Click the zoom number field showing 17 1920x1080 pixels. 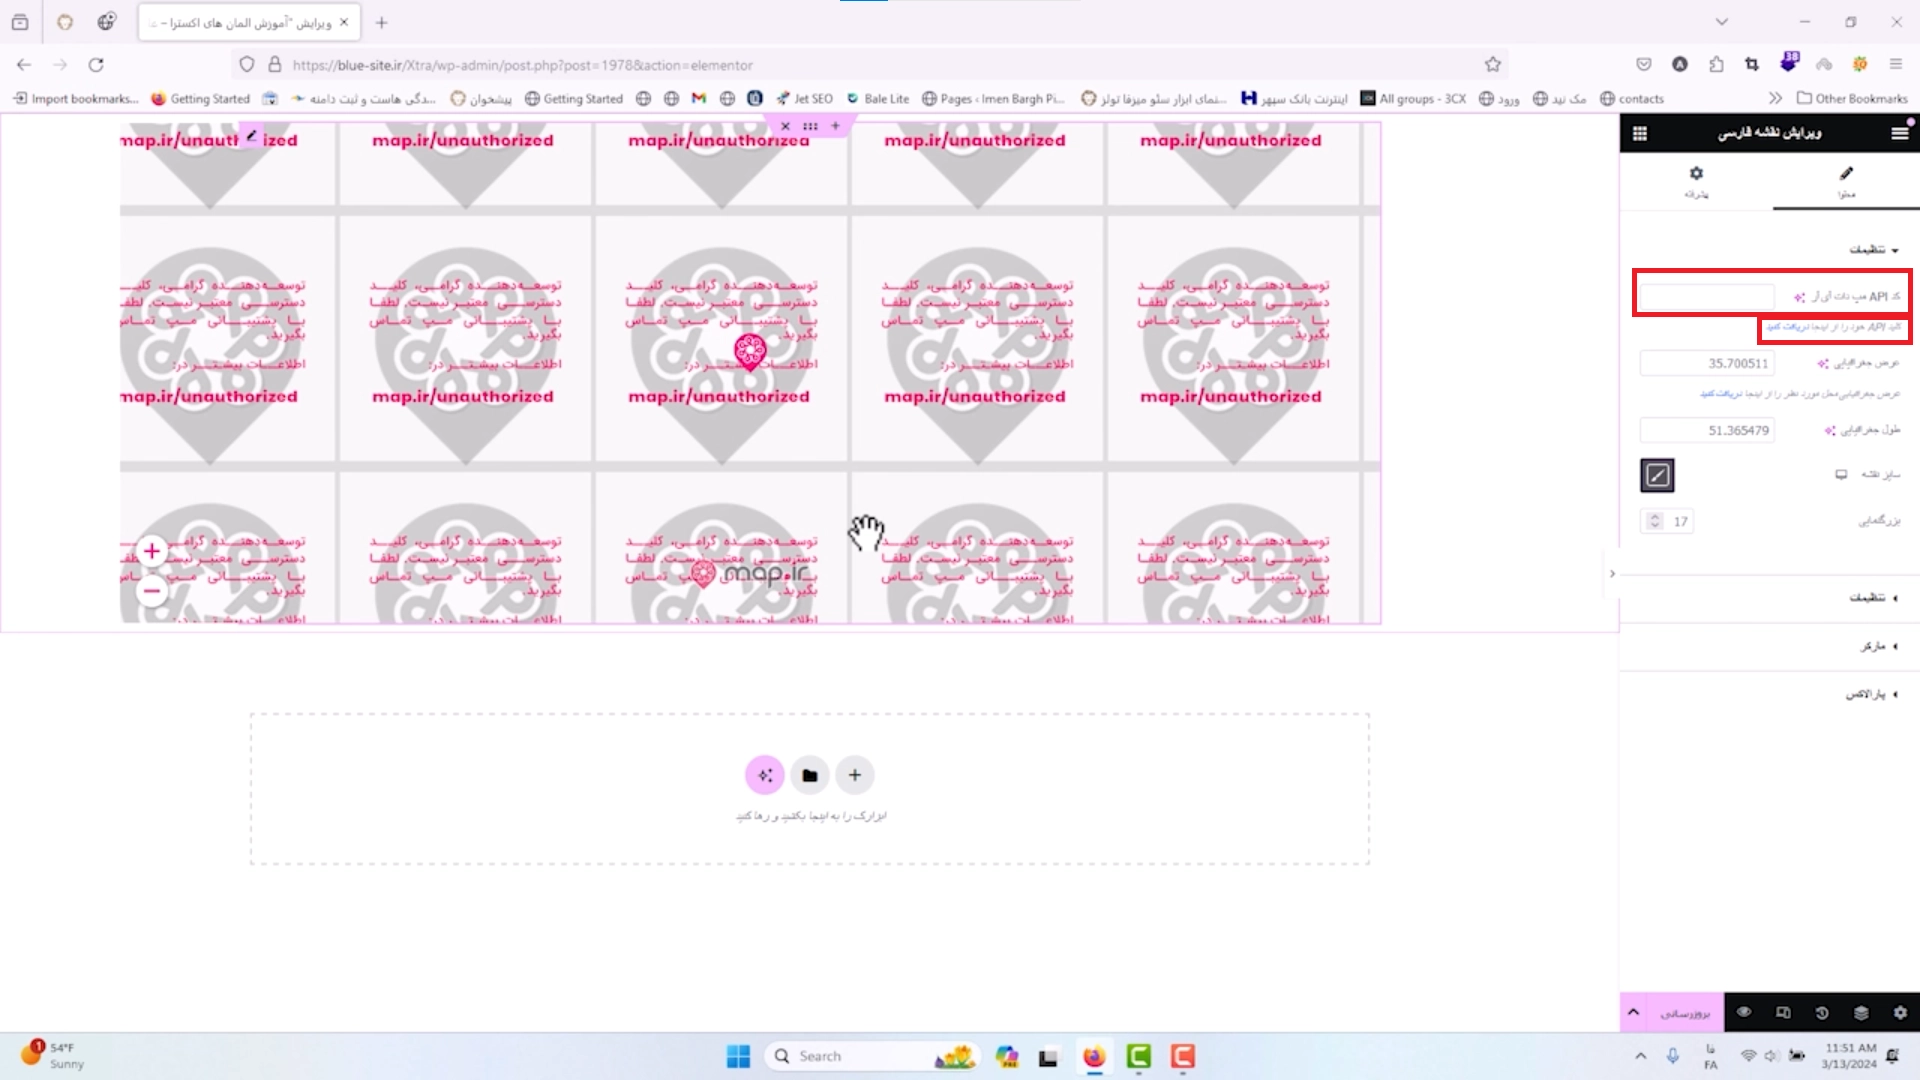click(1680, 521)
